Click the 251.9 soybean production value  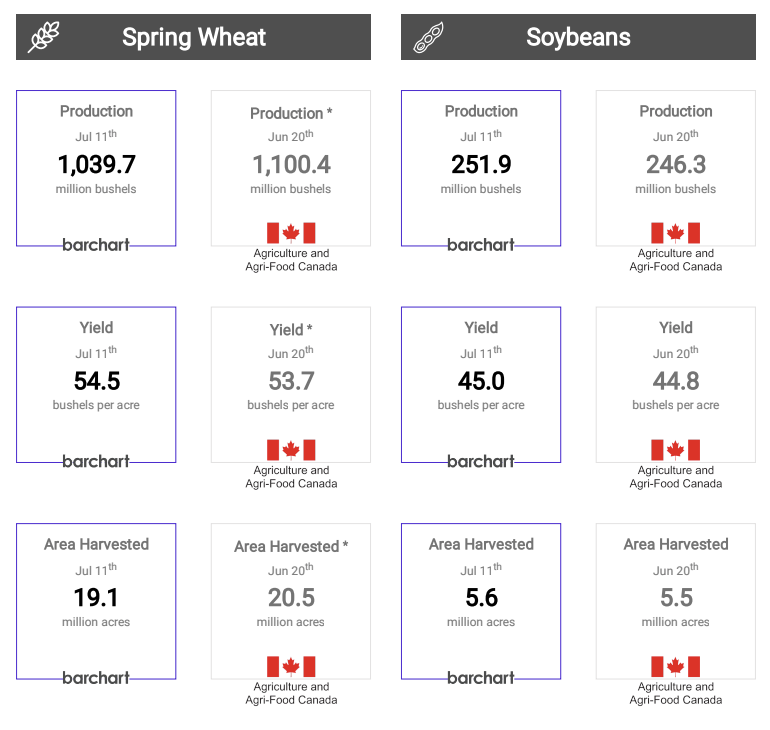[481, 164]
